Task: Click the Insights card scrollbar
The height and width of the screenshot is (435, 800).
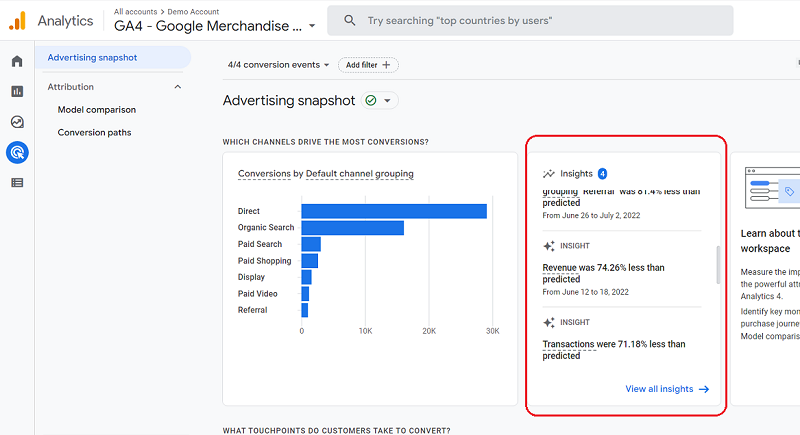Action: pos(718,265)
